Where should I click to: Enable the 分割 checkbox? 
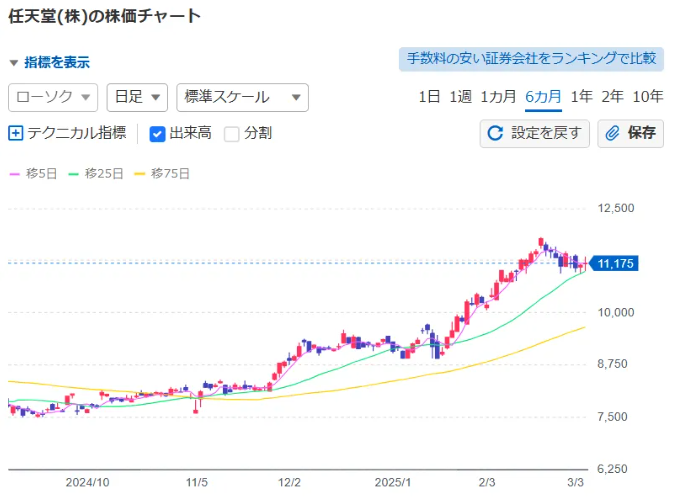click(232, 134)
